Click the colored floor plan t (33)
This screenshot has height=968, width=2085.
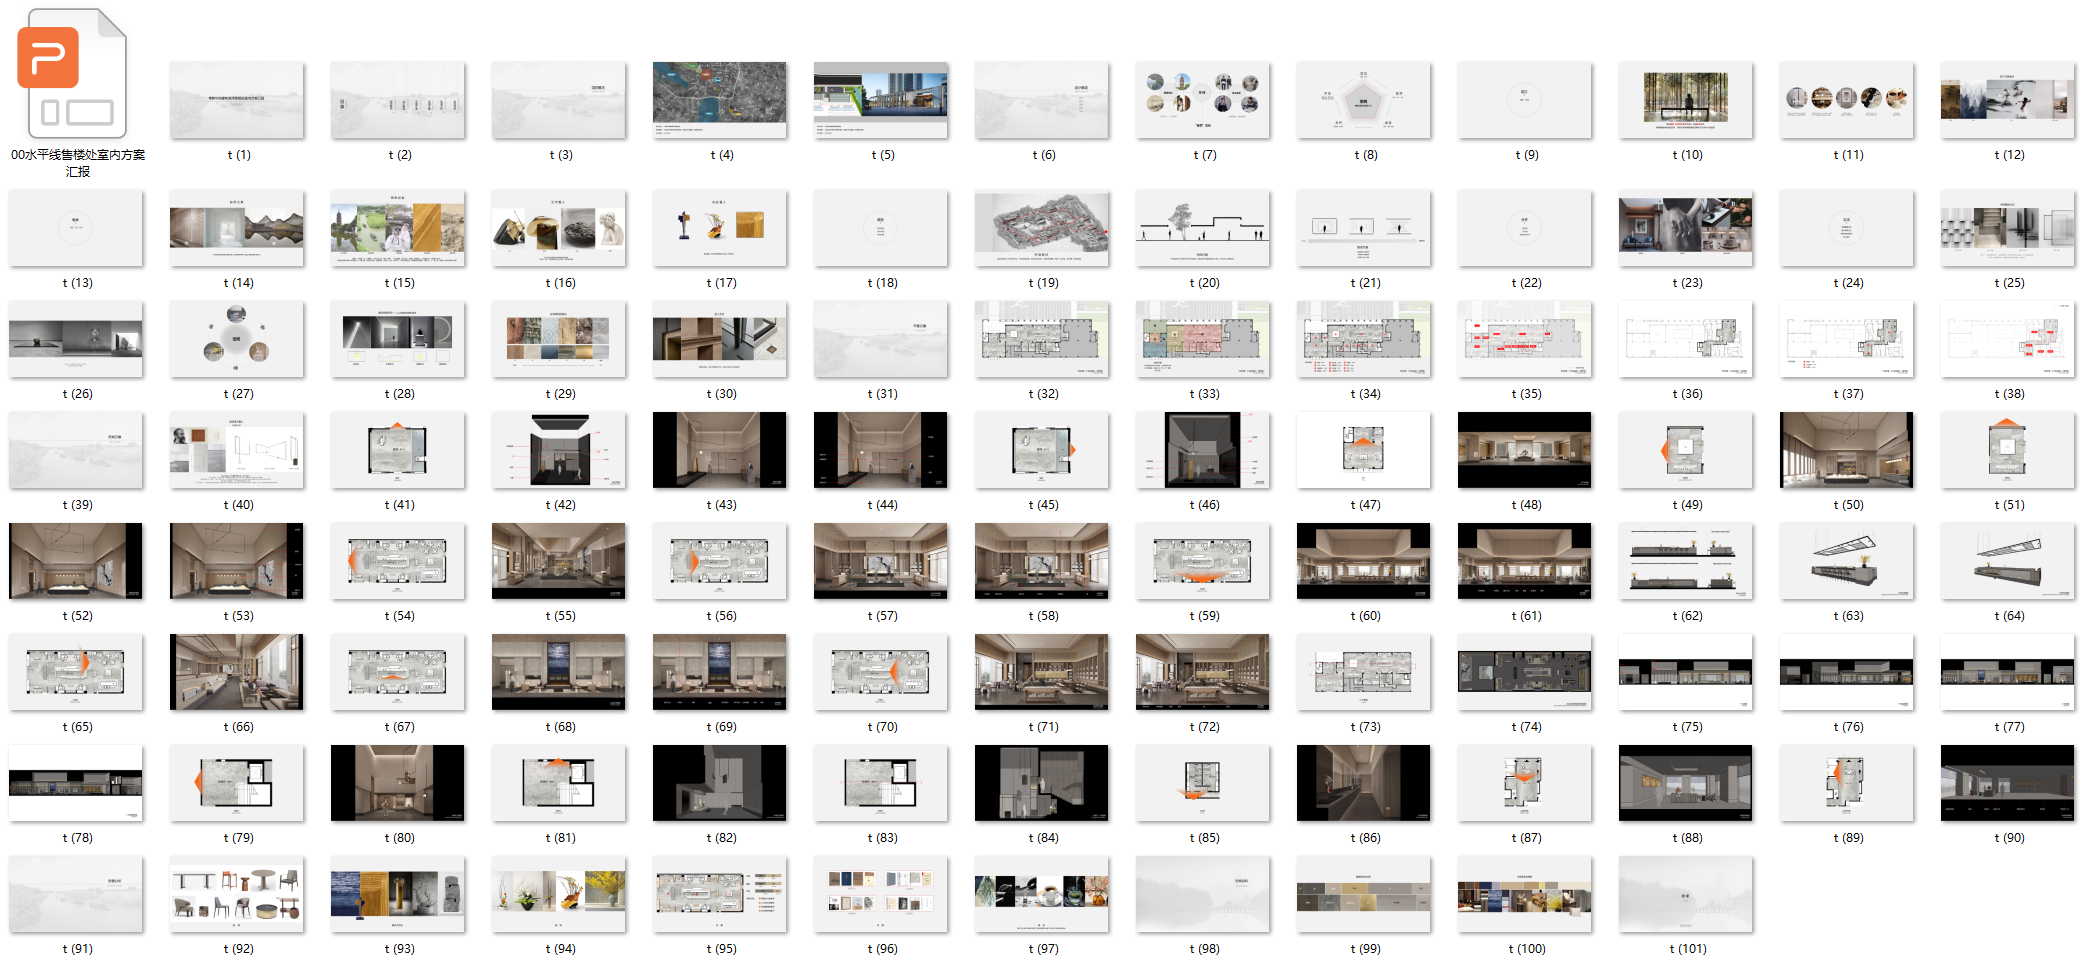pyautogui.click(x=1202, y=339)
